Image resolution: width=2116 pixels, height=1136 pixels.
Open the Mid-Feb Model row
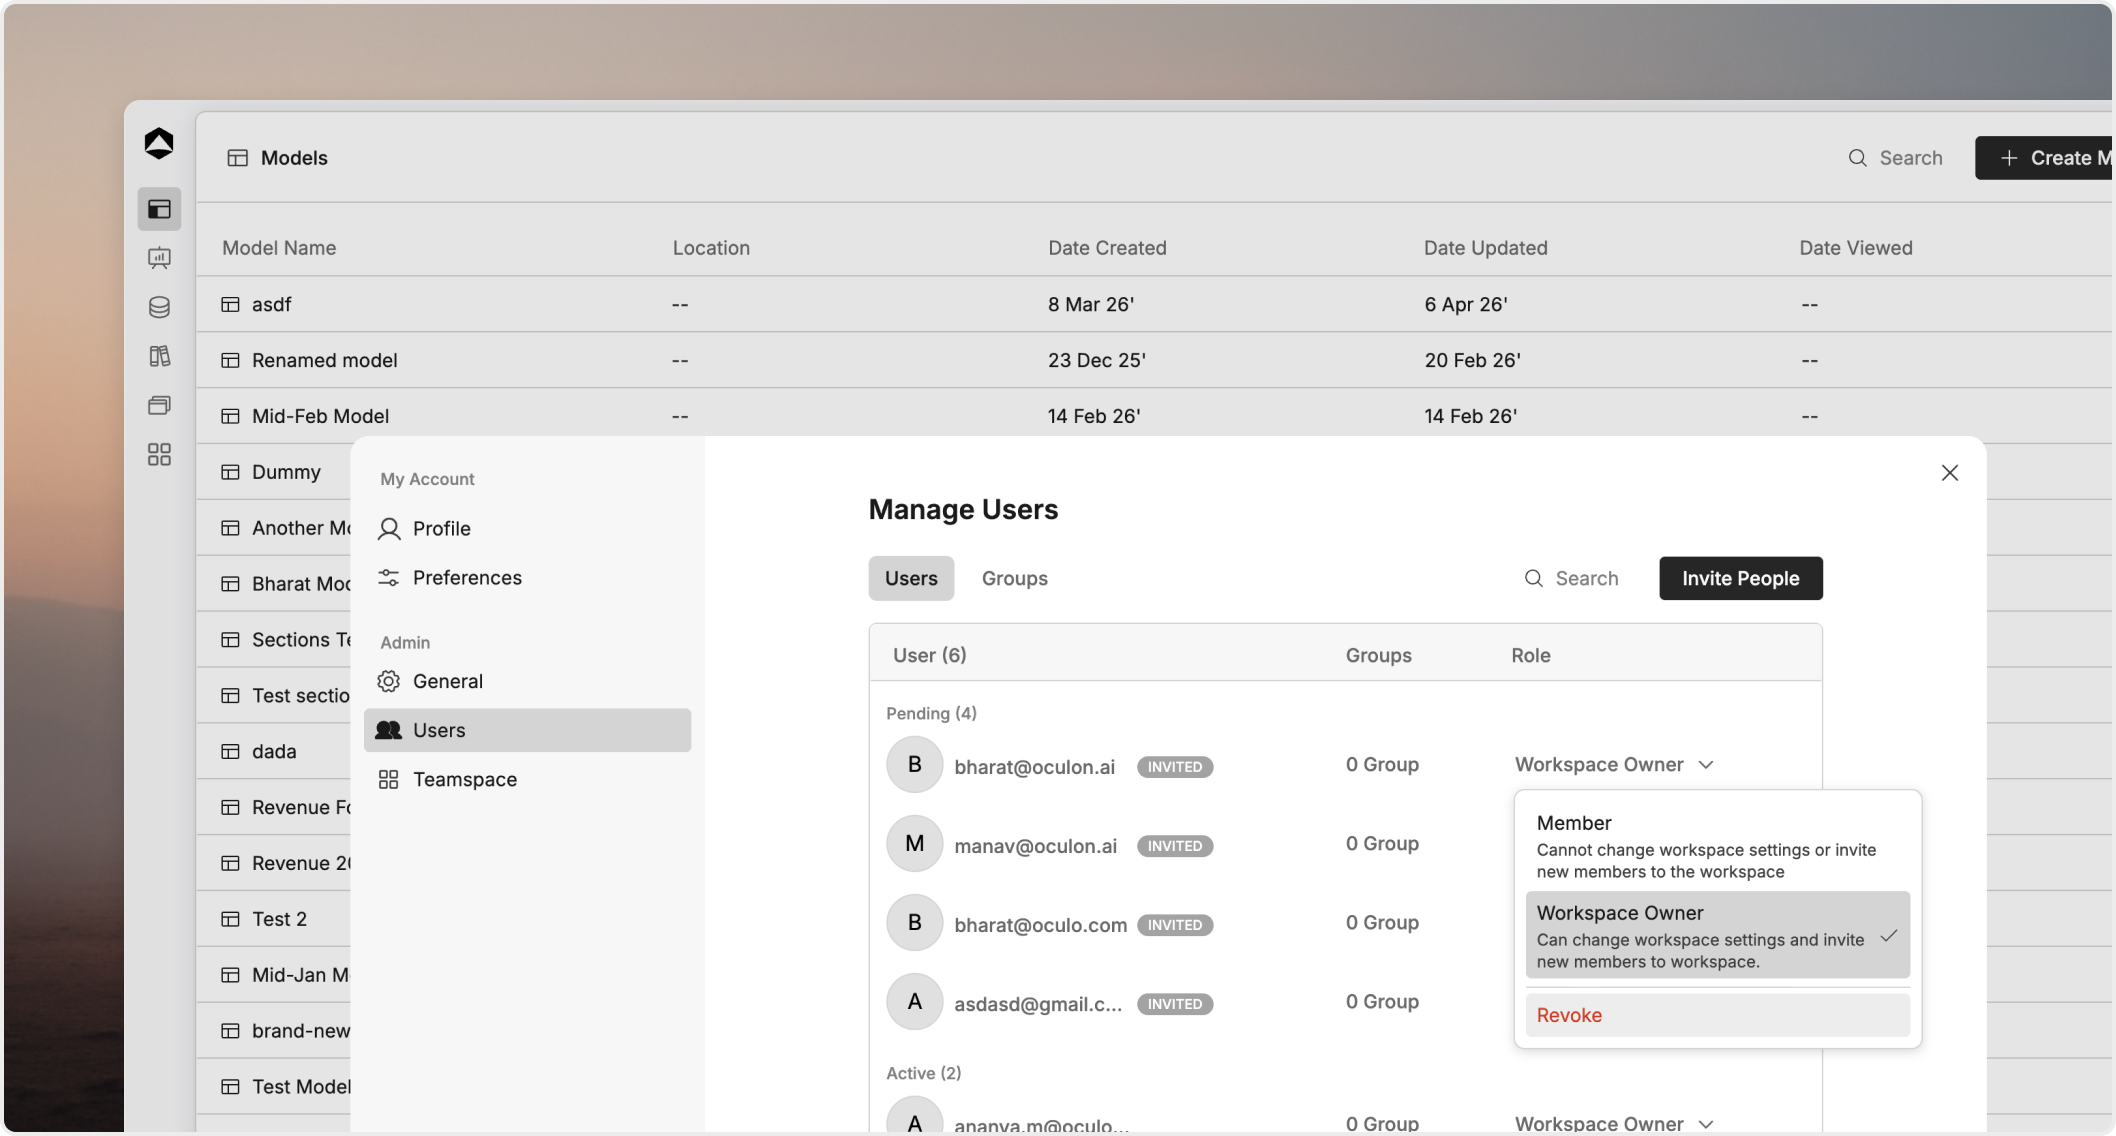coord(1155,416)
